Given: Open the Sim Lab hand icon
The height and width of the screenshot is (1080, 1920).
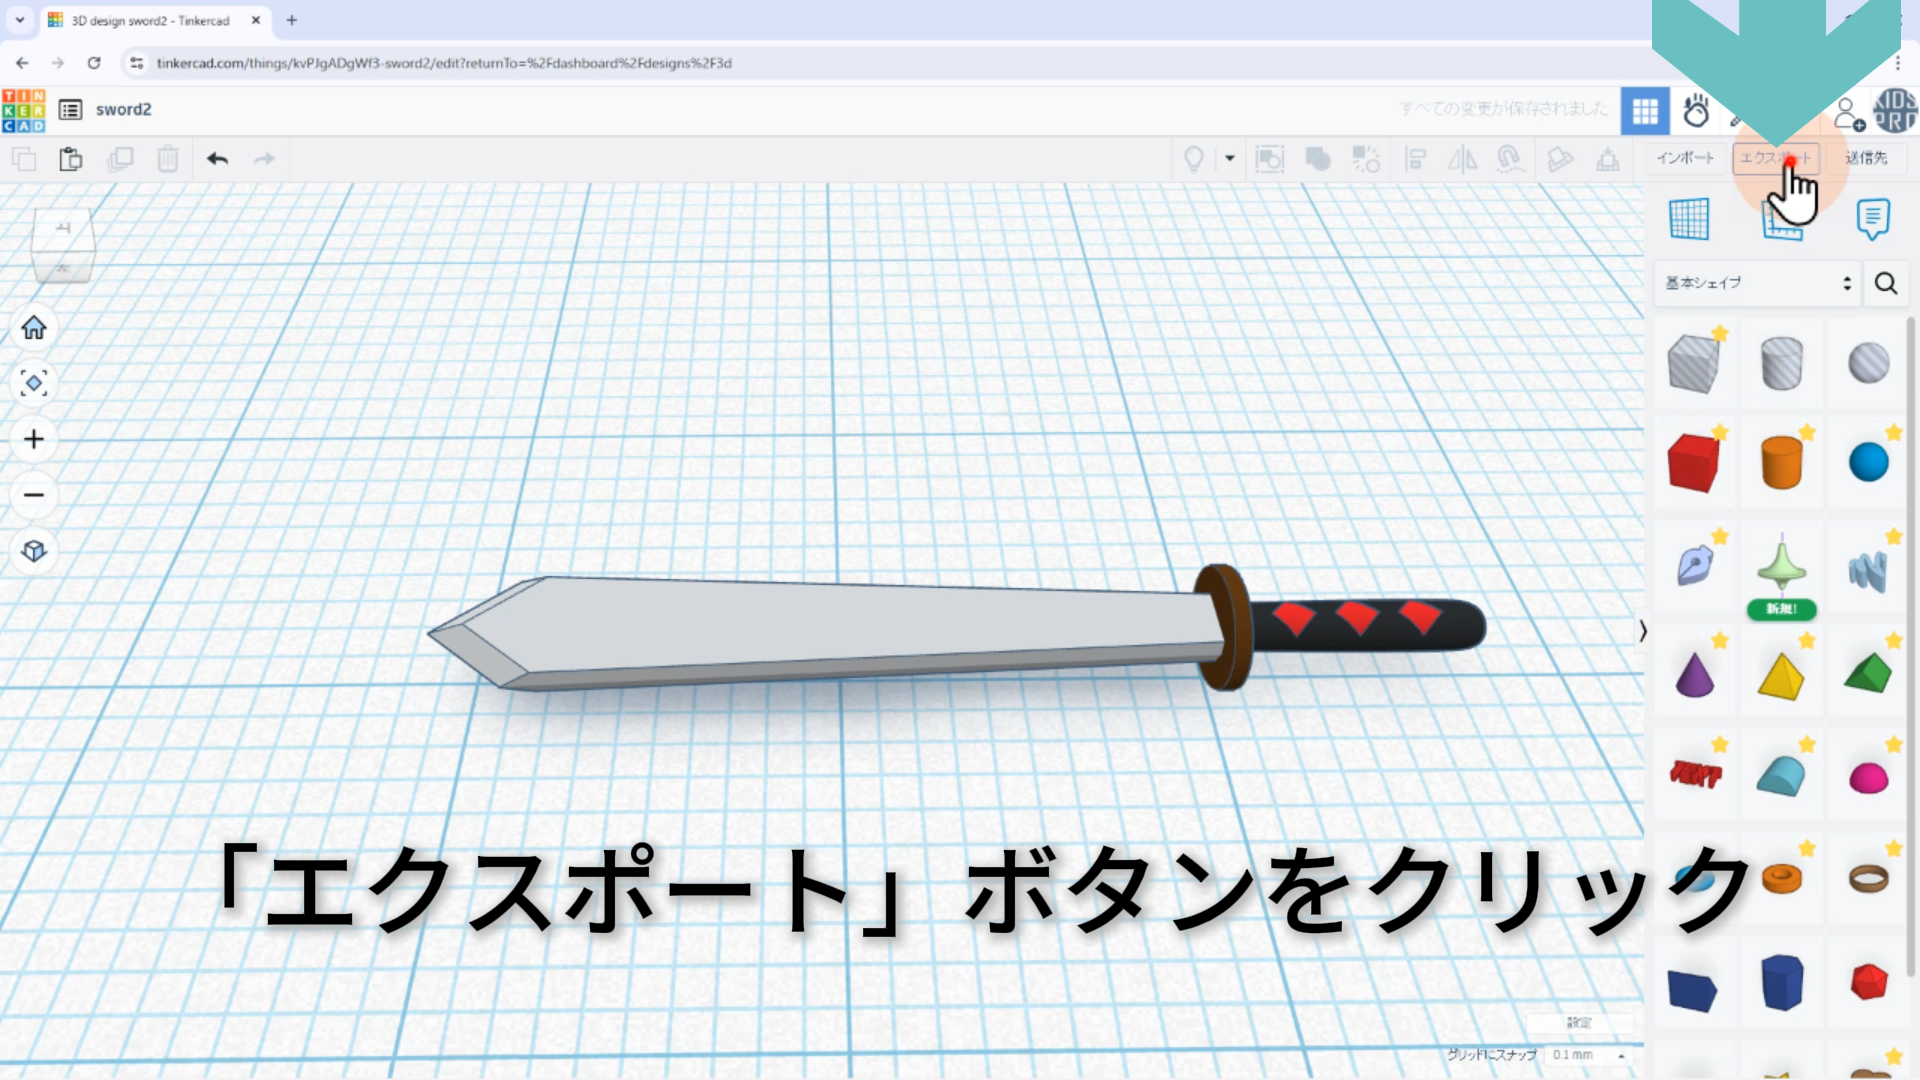Looking at the screenshot, I should point(1696,111).
